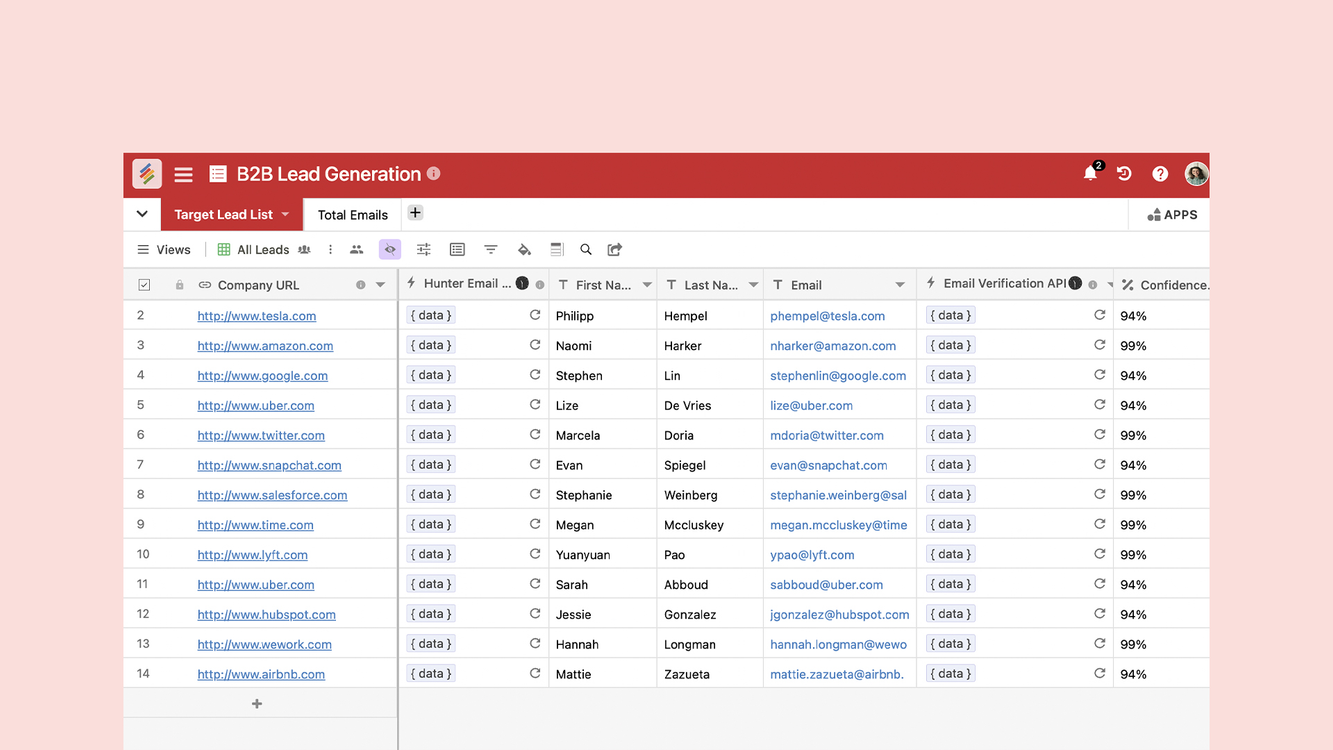Viewport: 1333px width, 750px height.
Task: Open the row height icon
Action: tap(557, 250)
